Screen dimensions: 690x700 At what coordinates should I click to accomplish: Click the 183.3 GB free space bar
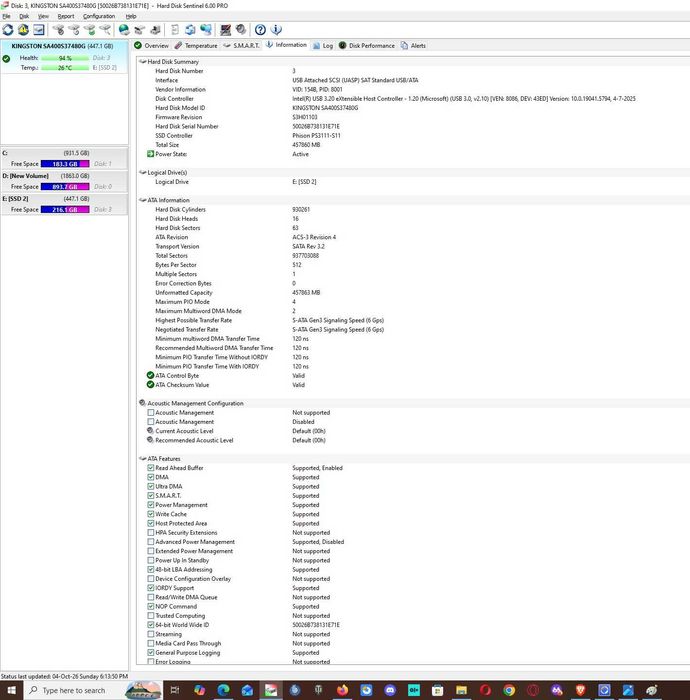tap(65, 164)
